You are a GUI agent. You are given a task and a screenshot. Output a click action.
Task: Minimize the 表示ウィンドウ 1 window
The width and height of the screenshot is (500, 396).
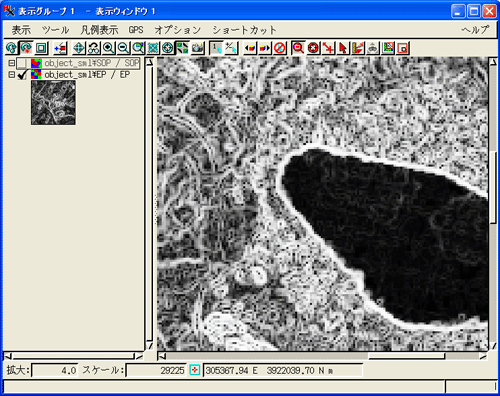point(458,11)
